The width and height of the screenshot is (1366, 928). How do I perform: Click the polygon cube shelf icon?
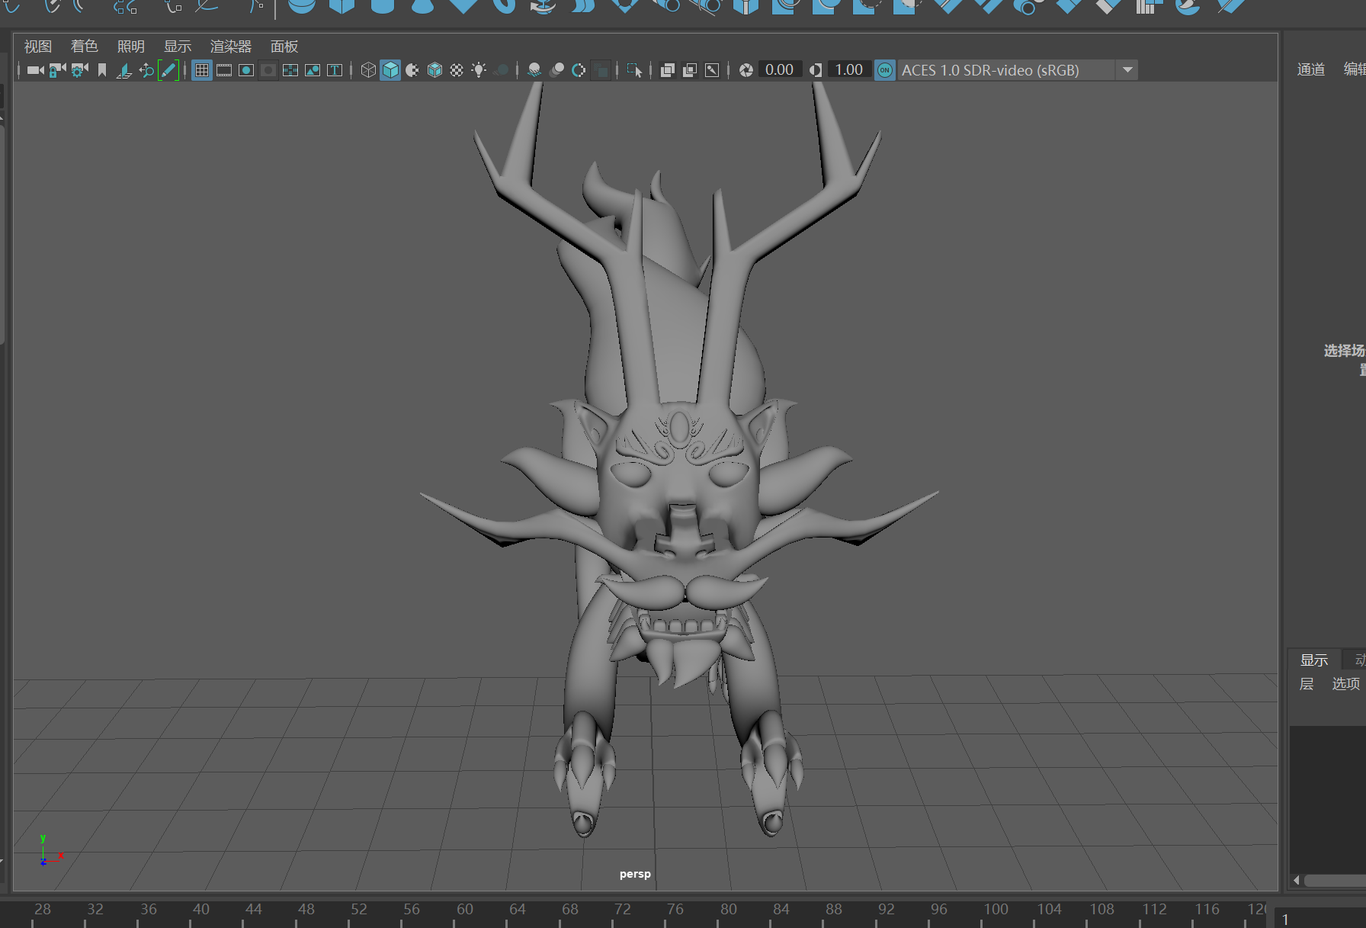click(x=342, y=5)
